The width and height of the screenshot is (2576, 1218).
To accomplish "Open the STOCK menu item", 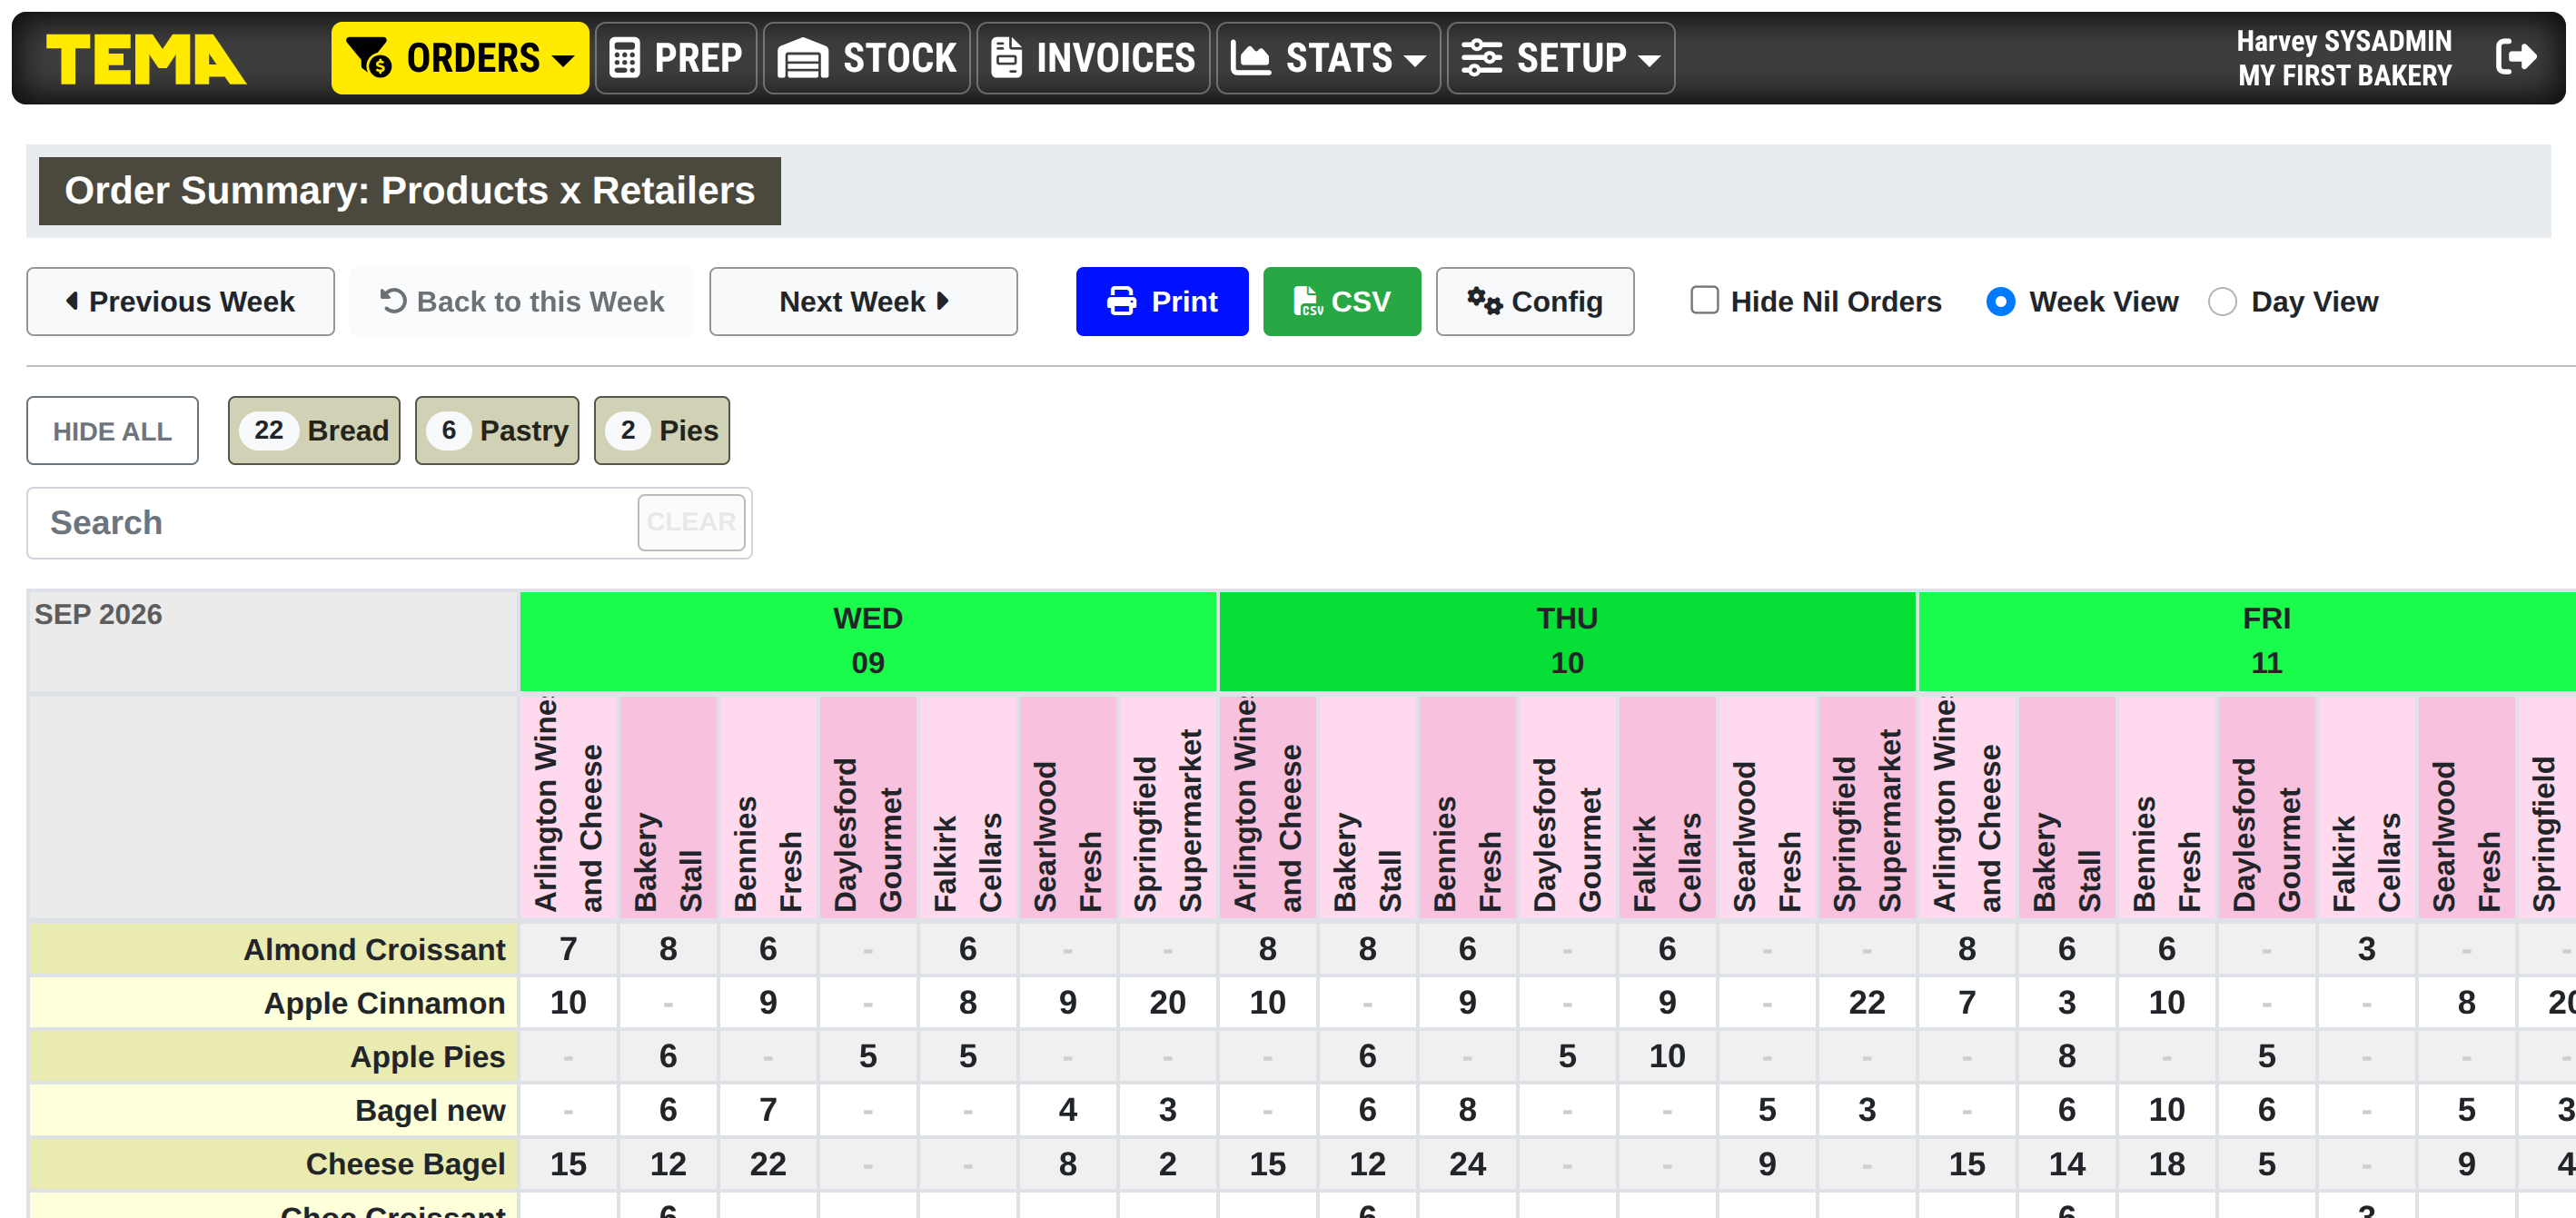I will [867, 58].
